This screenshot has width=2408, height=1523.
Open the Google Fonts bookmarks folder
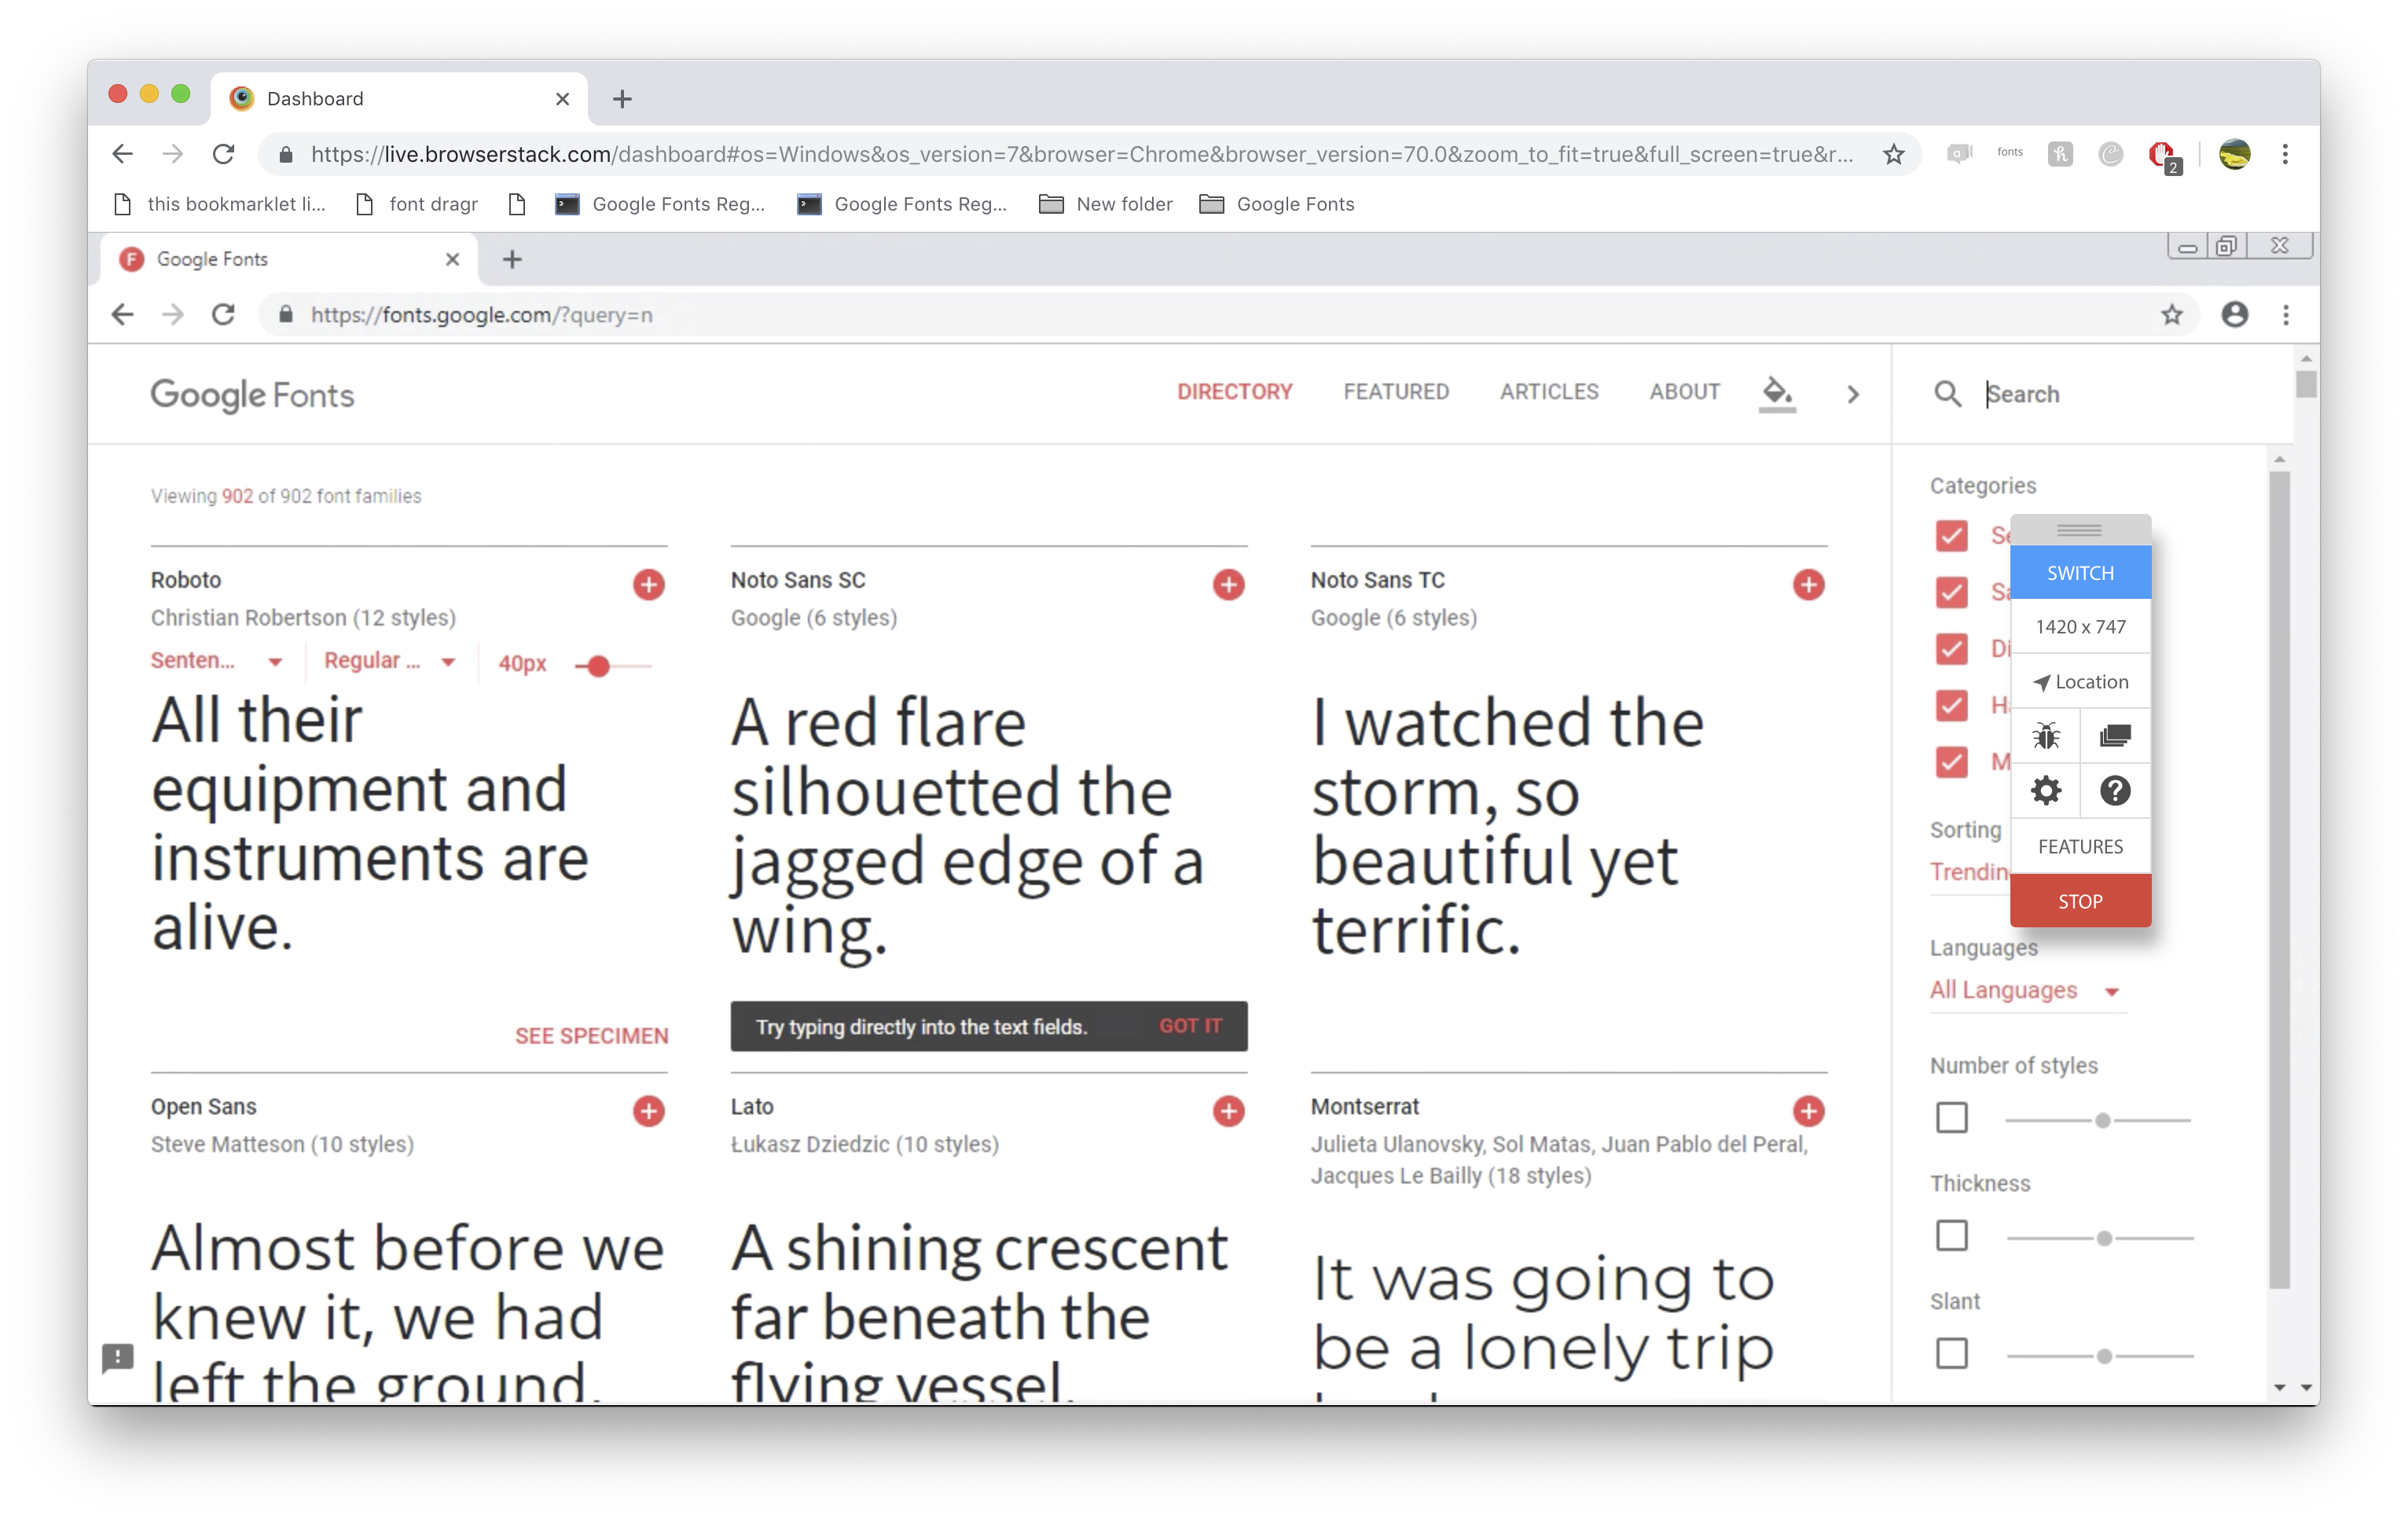[1277, 204]
